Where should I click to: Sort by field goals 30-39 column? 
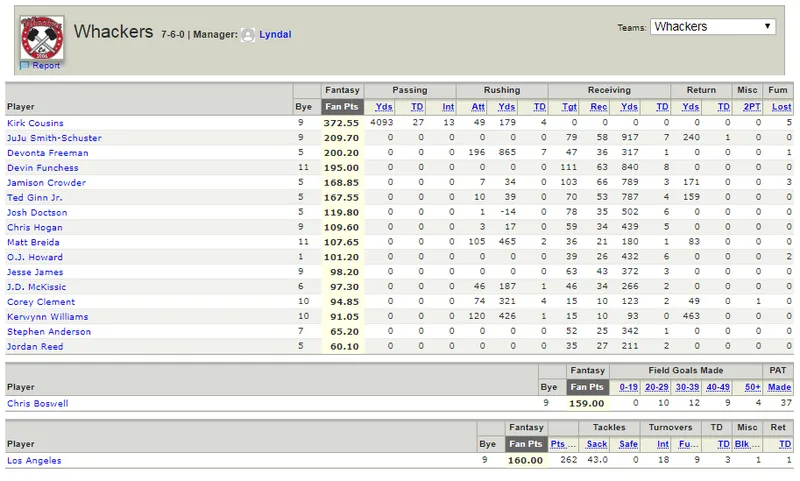[687, 387]
